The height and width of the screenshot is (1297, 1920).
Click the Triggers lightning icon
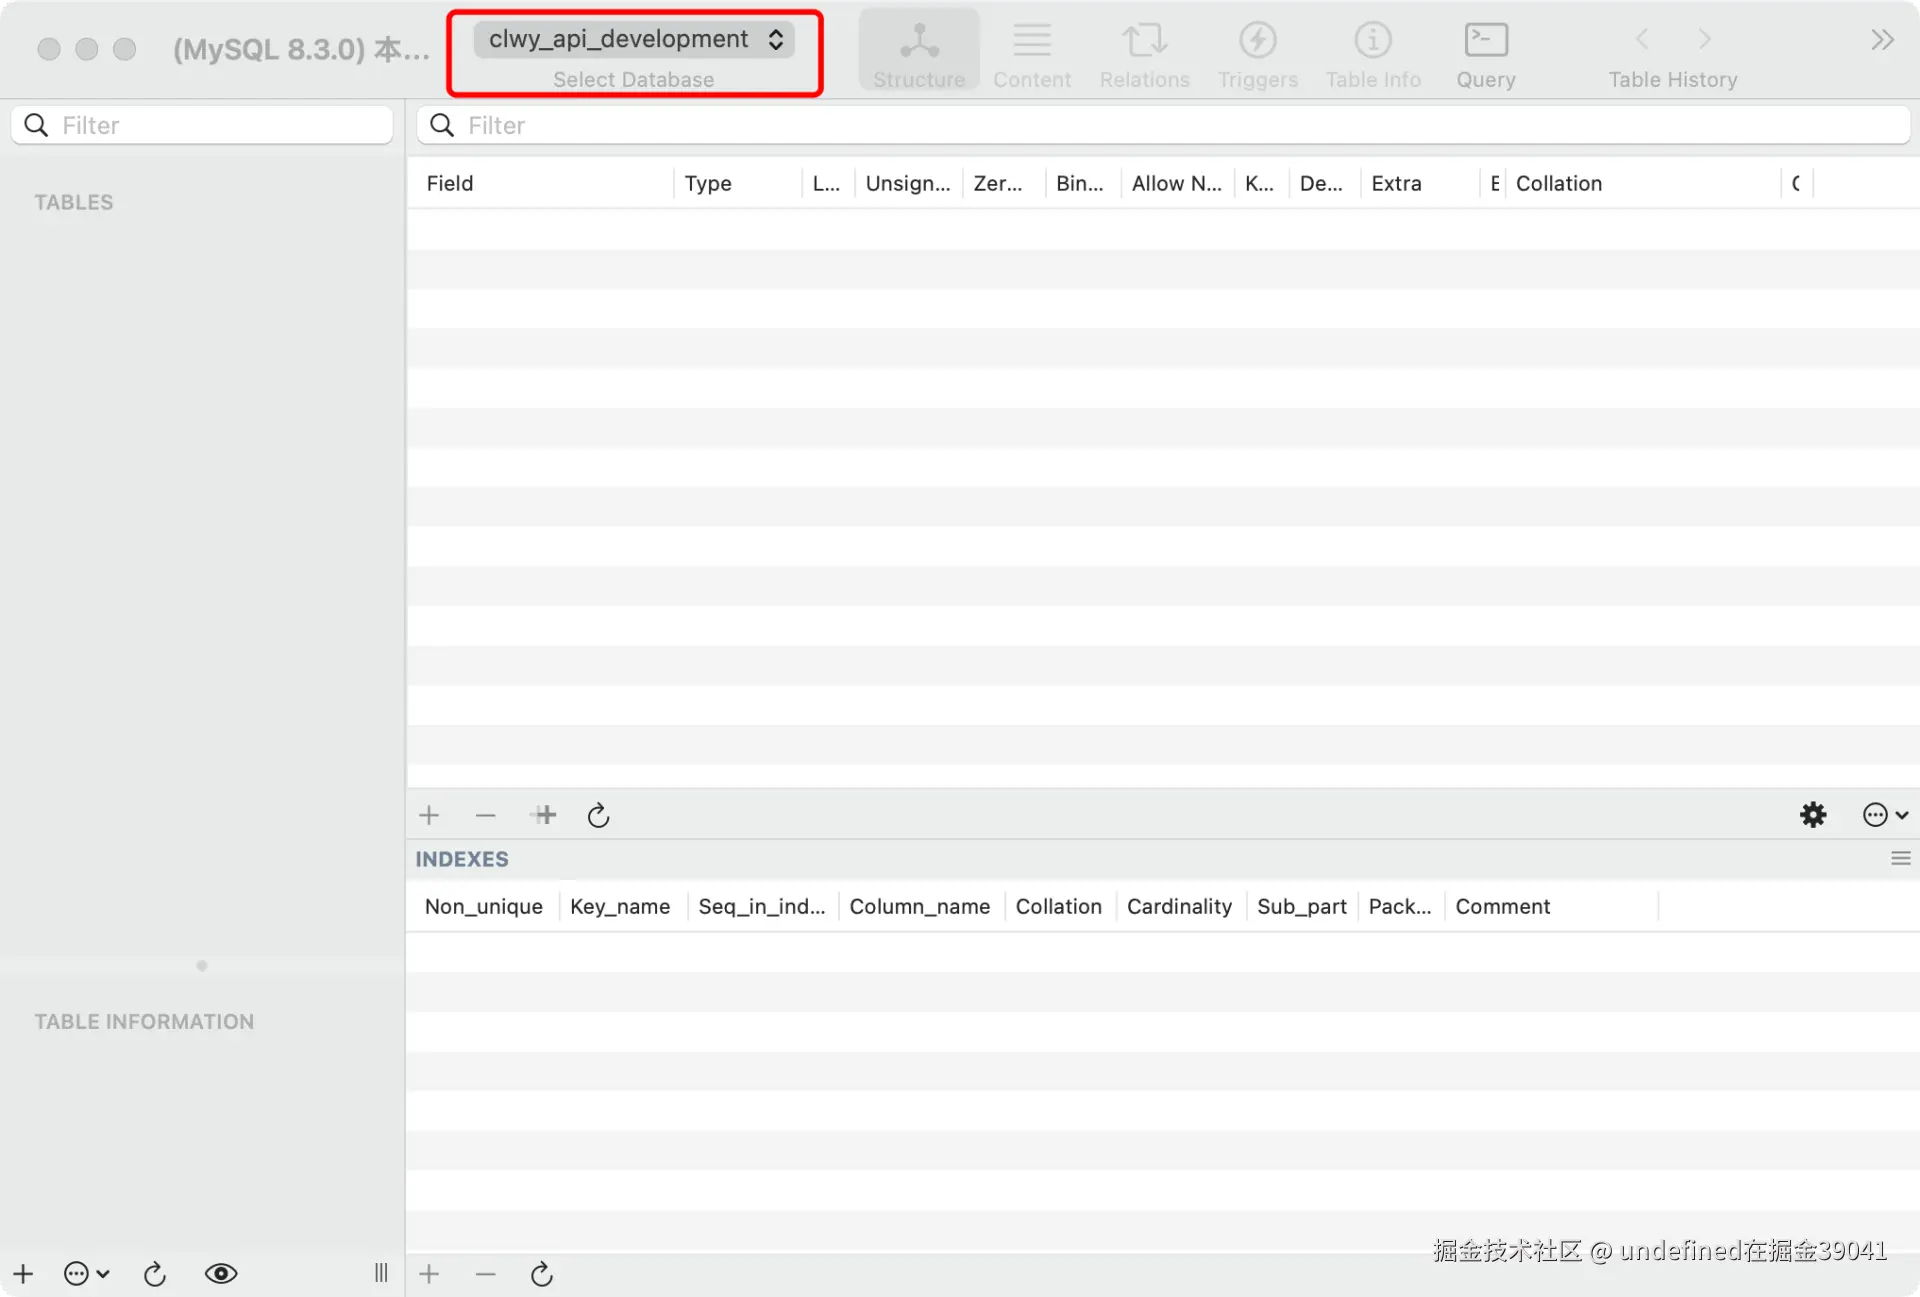point(1257,41)
